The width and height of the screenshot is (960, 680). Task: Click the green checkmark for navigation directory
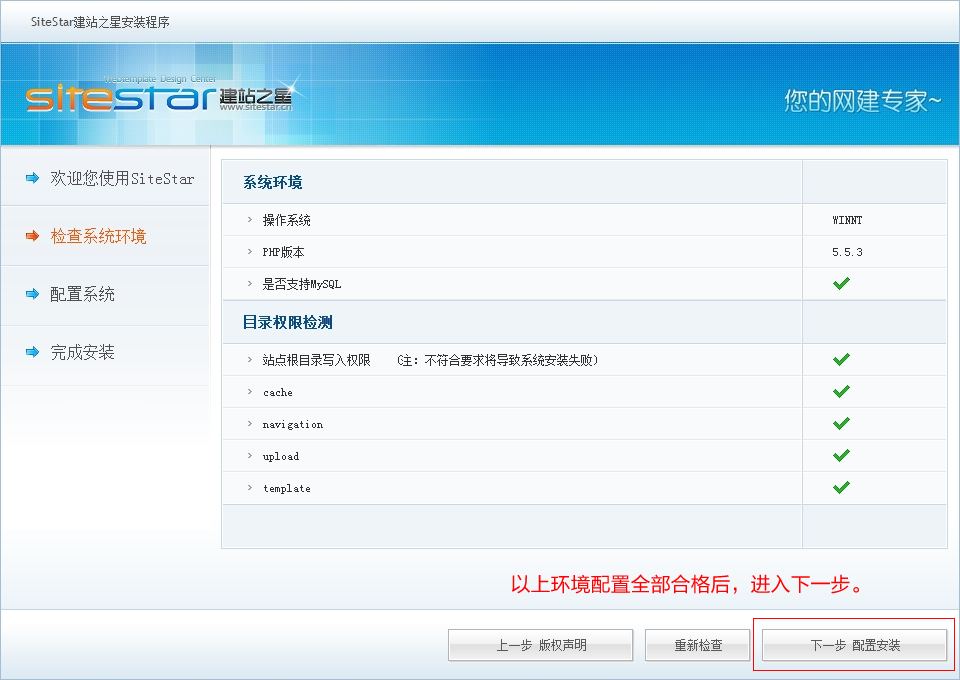pos(841,424)
